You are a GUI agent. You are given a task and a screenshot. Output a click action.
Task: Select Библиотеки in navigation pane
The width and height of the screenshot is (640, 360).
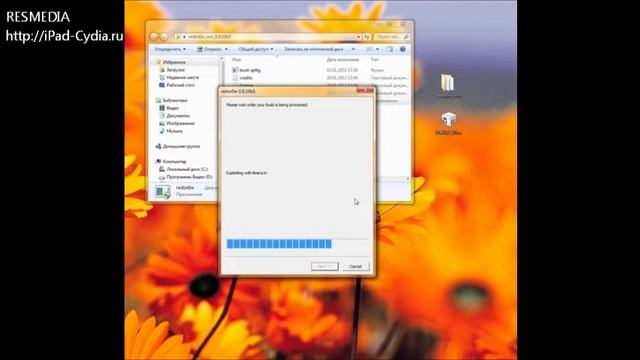pyautogui.click(x=175, y=100)
